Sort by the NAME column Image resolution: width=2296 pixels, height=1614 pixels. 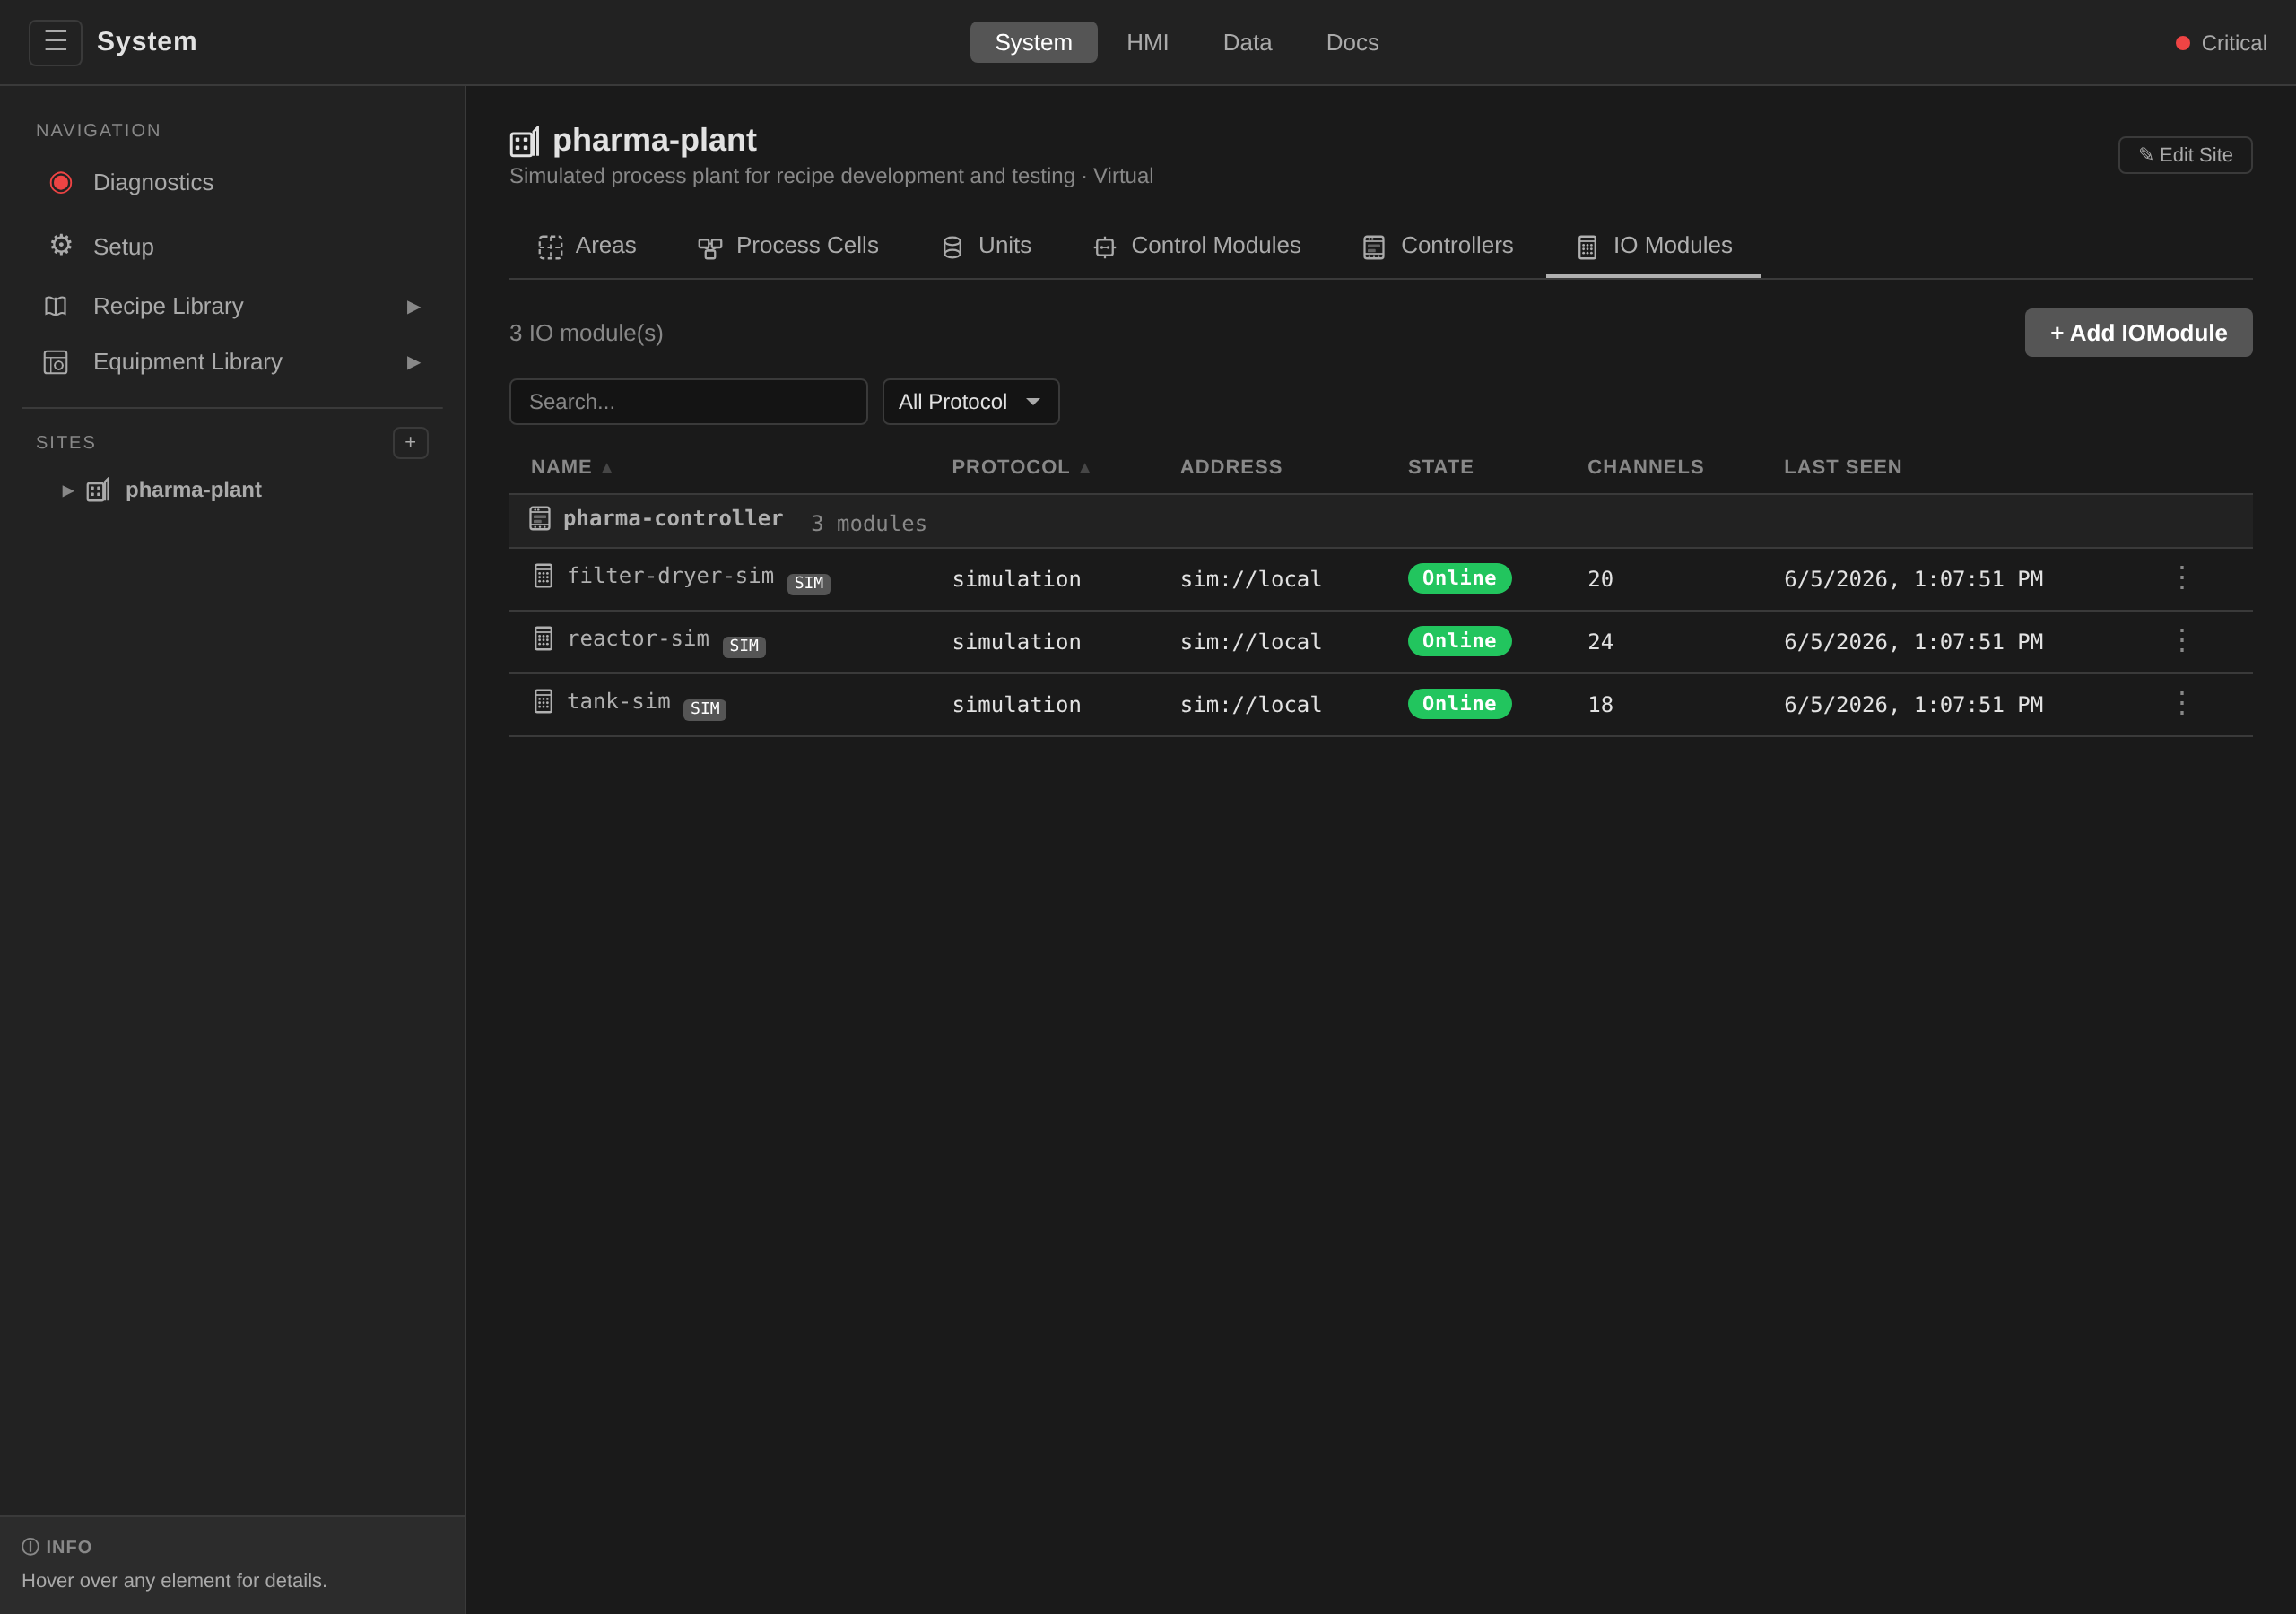571,467
